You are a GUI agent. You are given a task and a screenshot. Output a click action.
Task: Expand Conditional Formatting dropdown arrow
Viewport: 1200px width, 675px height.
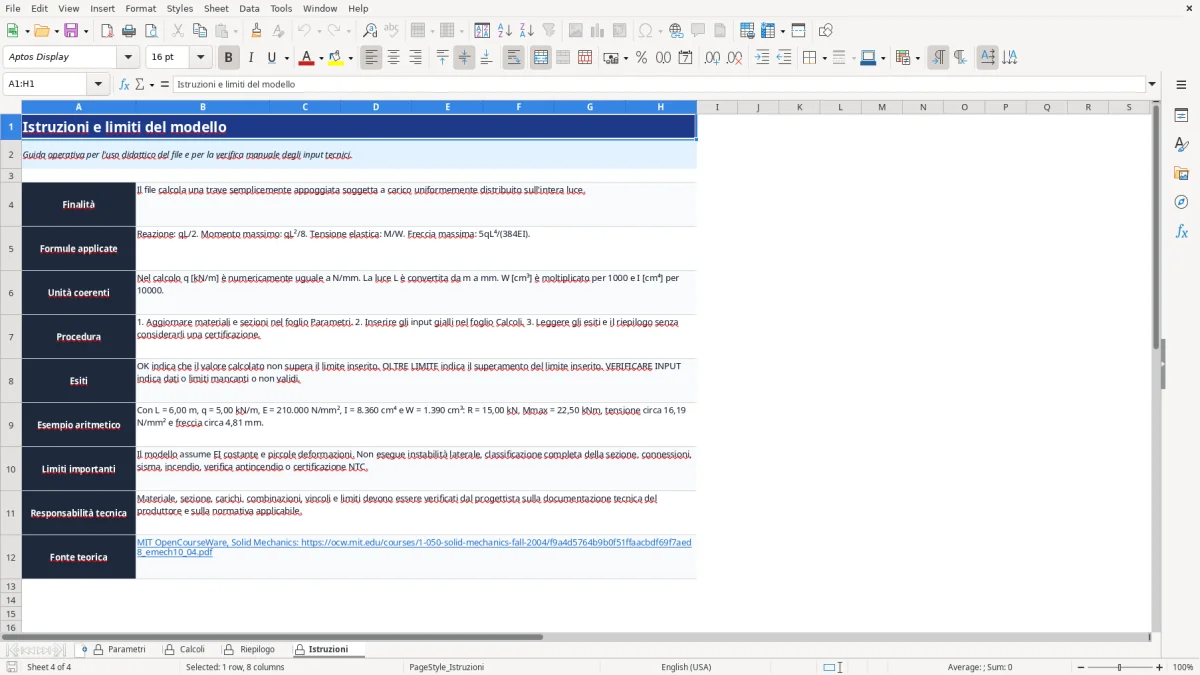[917, 58]
